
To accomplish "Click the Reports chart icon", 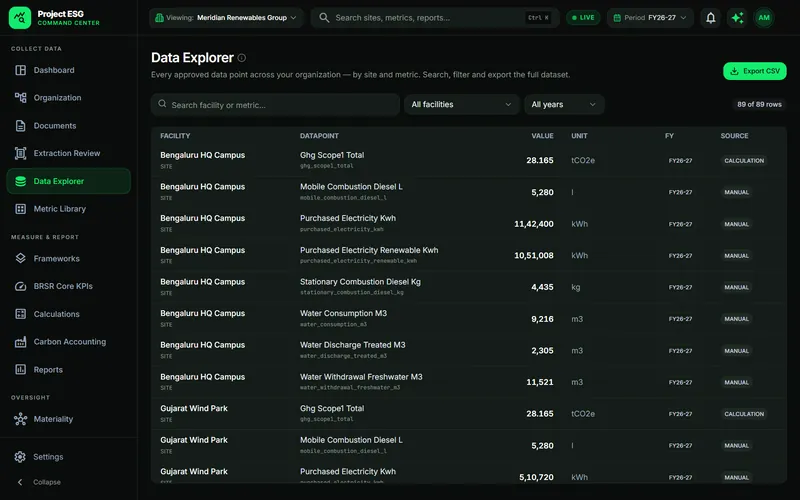I will tap(20, 369).
